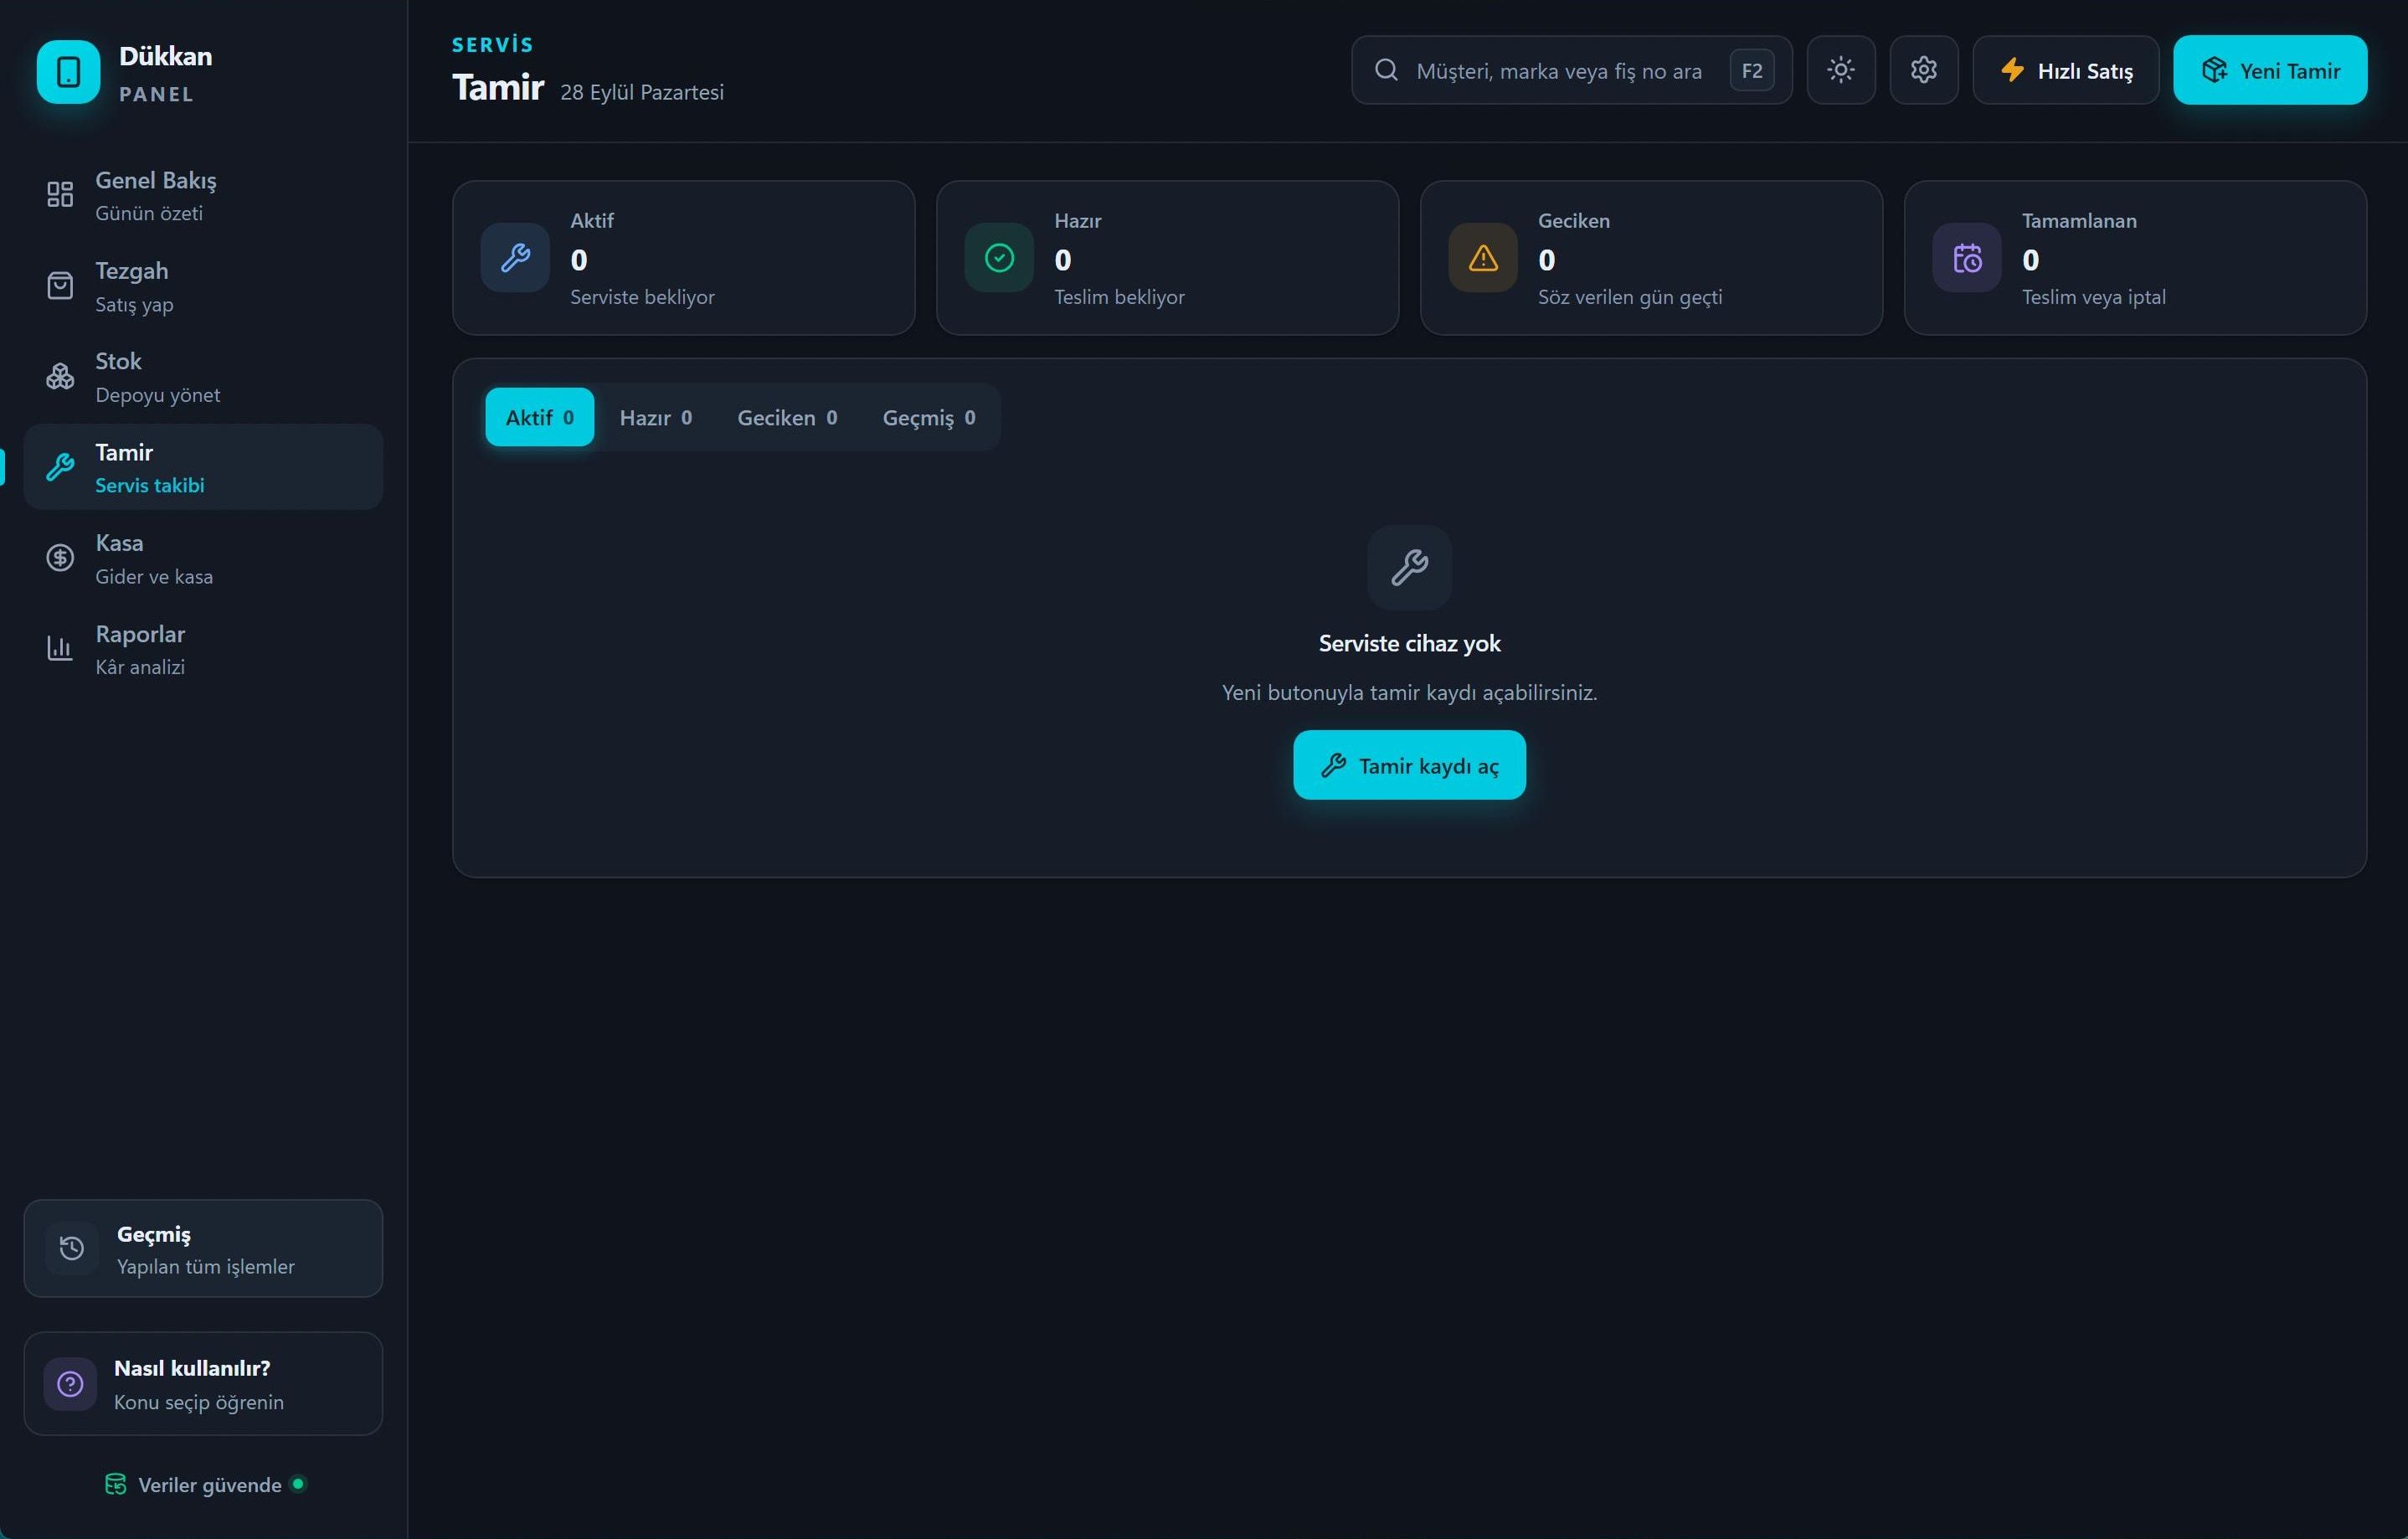Image resolution: width=2408 pixels, height=1539 pixels.
Task: Click the Hızlı Satış button
Action: coord(2065,70)
